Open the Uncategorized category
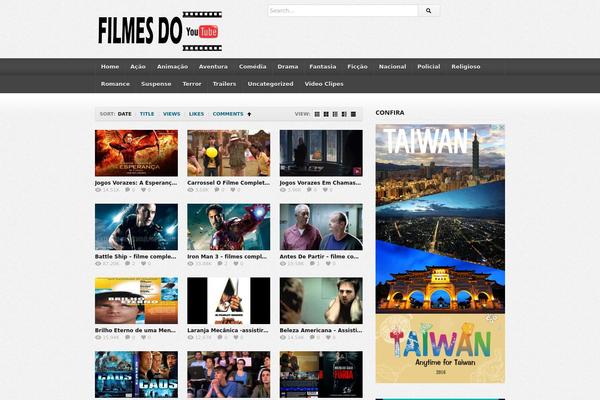Image resolution: width=600 pixels, height=400 pixels. coord(270,84)
